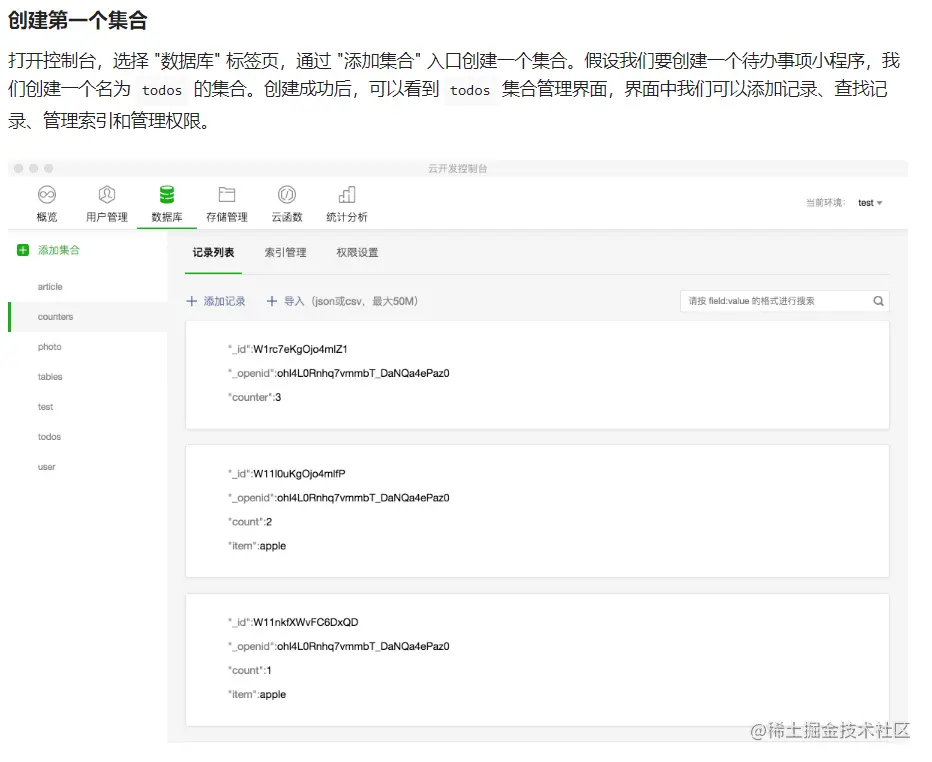Switch to the 记录列表 tab
932x762 pixels.
(213, 253)
